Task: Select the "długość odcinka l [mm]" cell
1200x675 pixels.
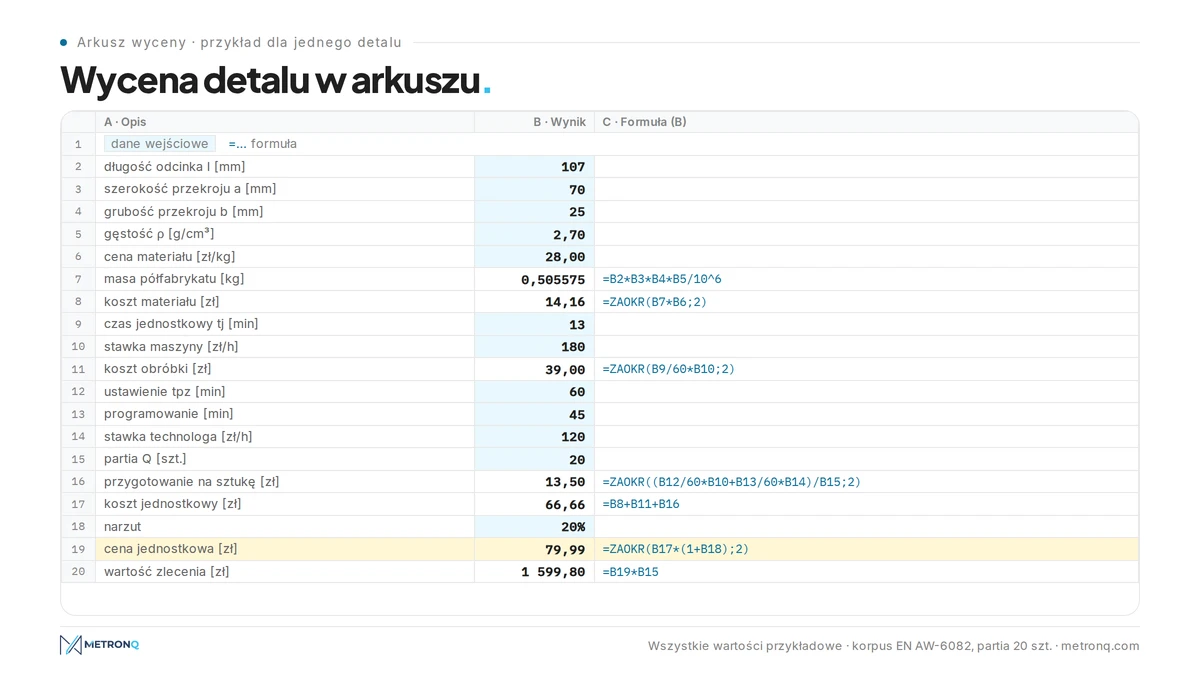Action: pos(285,167)
